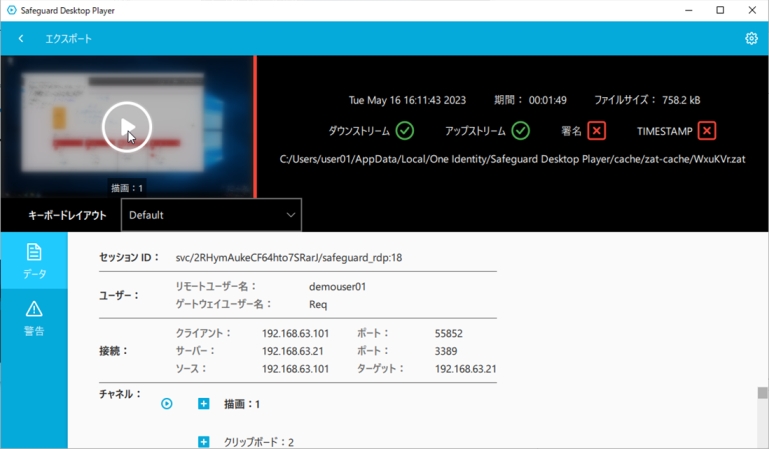This screenshot has width=769, height=449.
Task: Click the date Tue May 16 16:11:43 2023
Action: pos(407,100)
